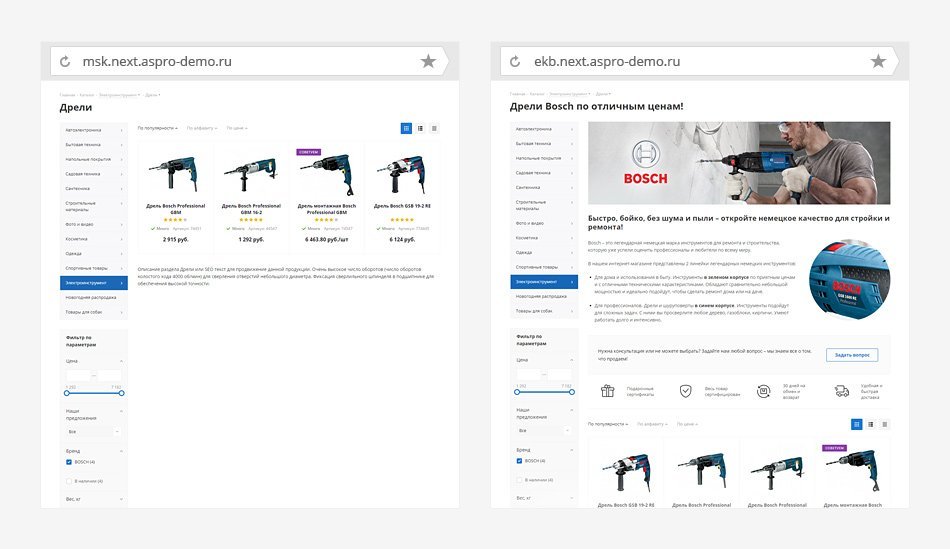Click the gift certificates icon
Viewport: 950px width, 549px height.
608,391
